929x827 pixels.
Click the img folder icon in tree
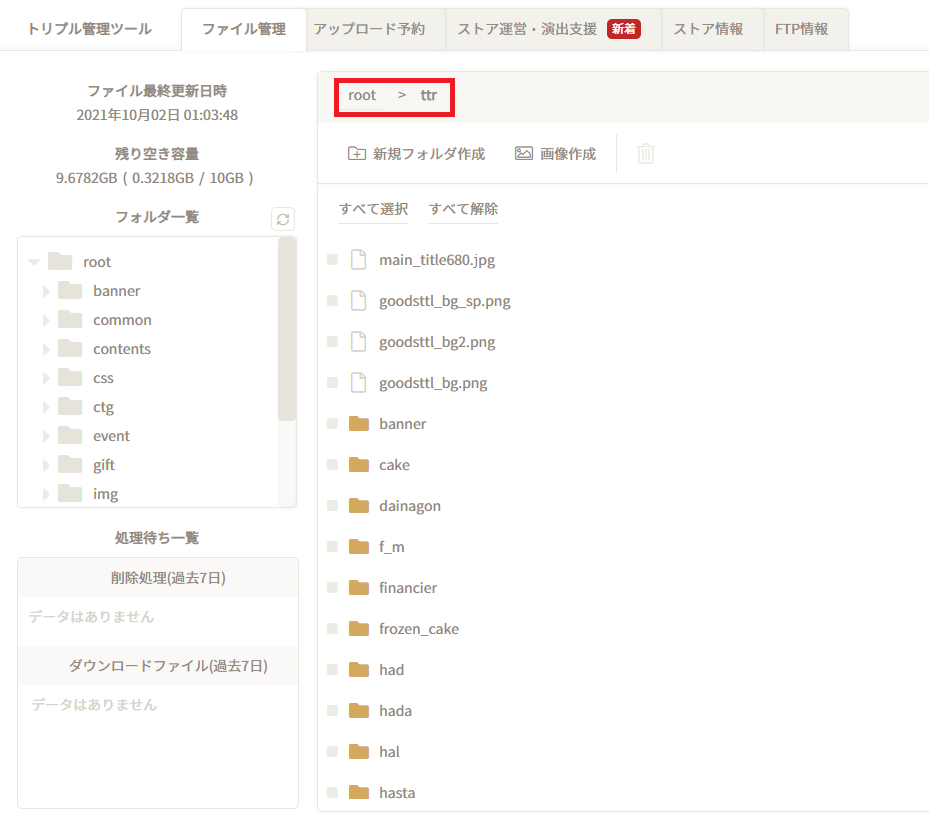tap(70, 493)
